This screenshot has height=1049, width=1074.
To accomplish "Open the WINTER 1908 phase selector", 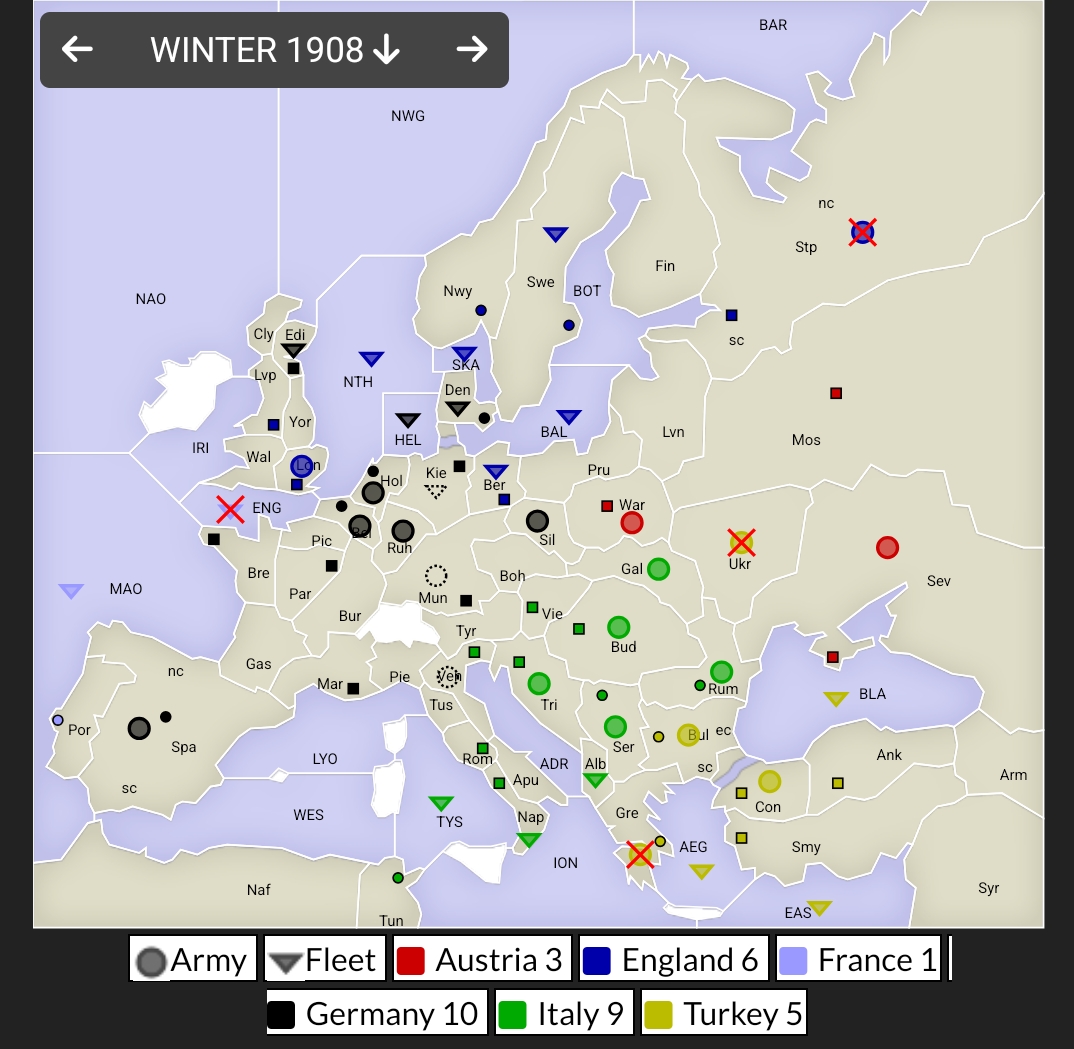I will tap(274, 50).
